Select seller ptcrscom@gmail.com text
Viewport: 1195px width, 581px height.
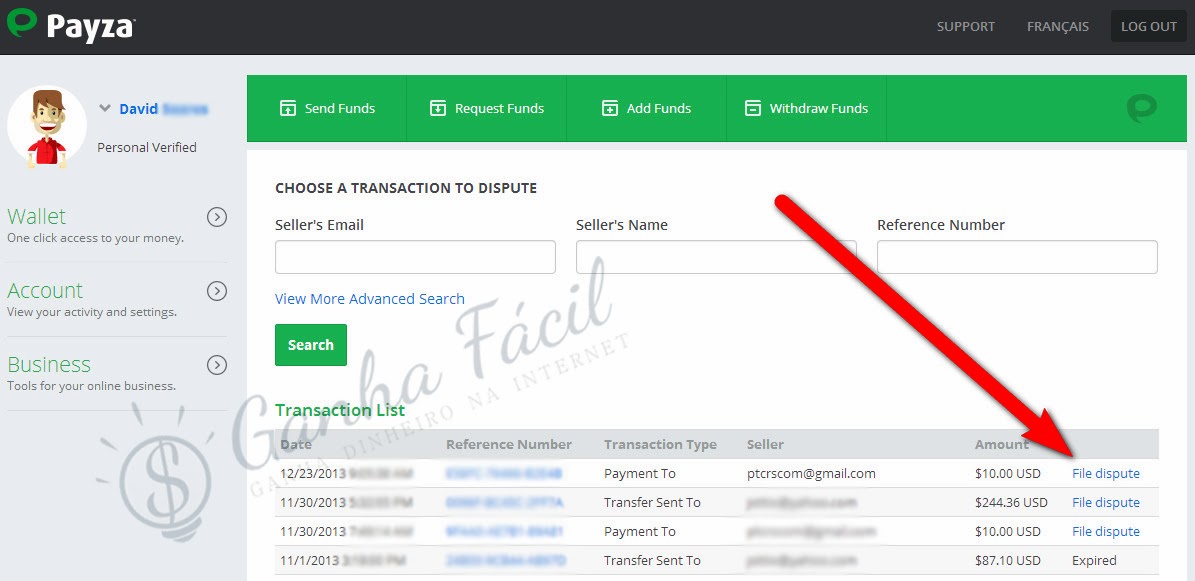pyautogui.click(x=811, y=473)
